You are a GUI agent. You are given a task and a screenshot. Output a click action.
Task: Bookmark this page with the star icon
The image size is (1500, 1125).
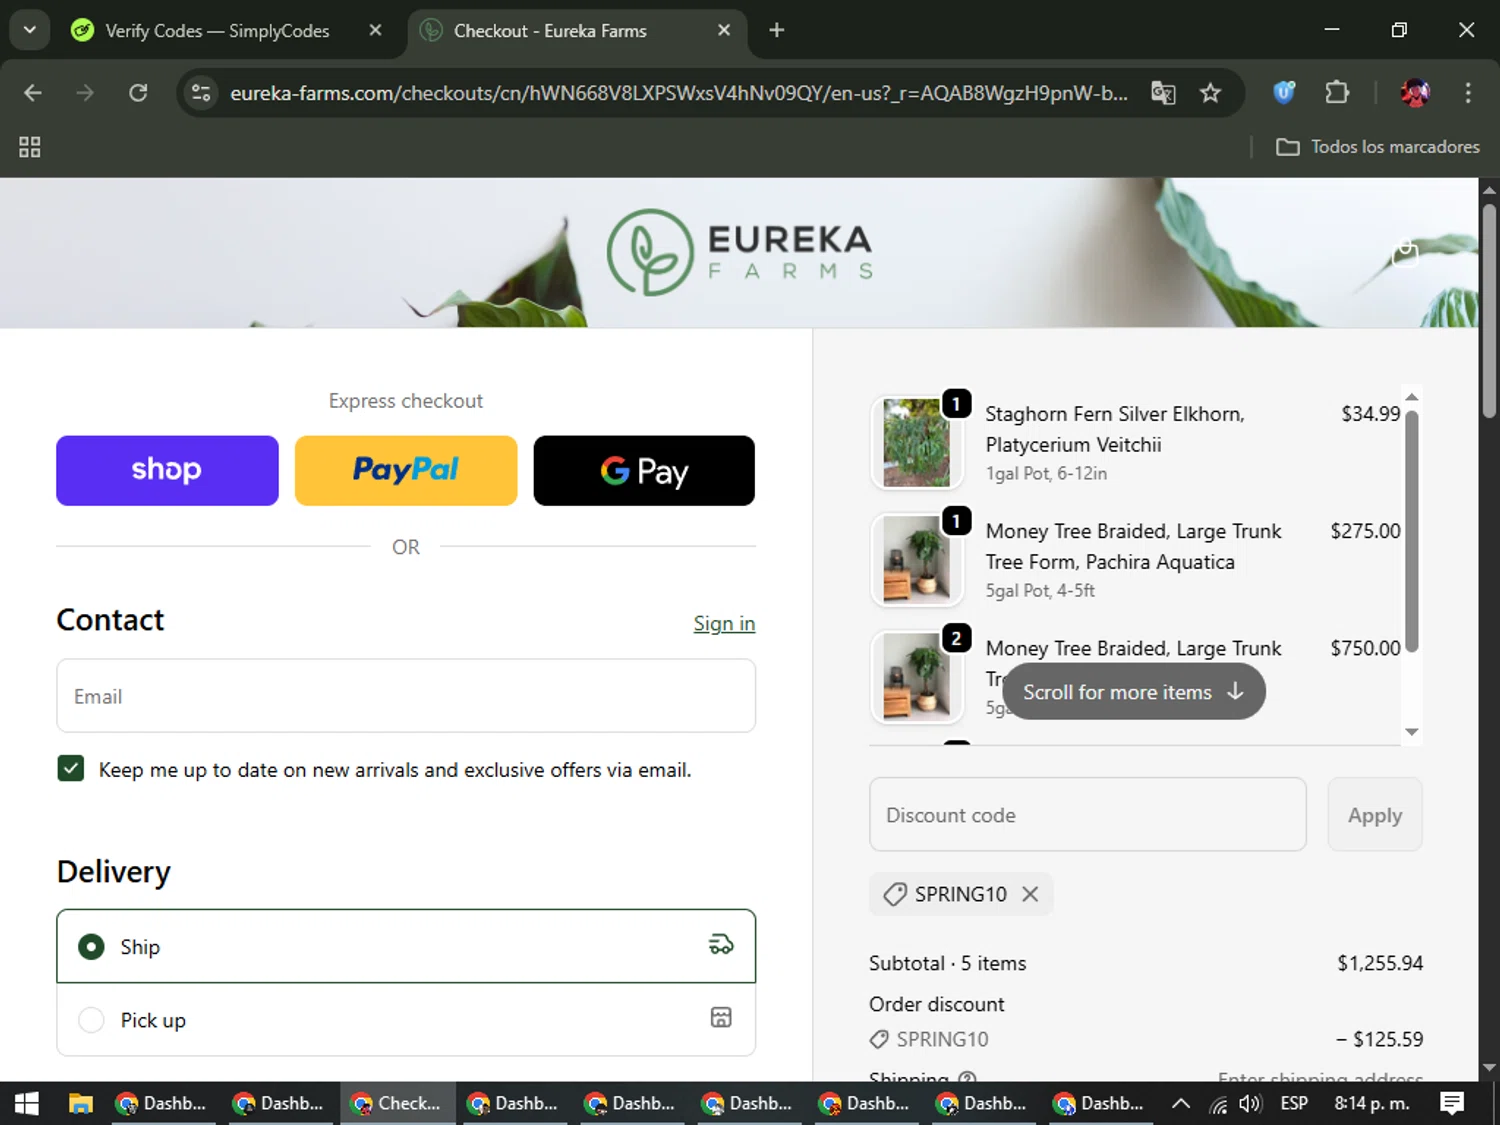pyautogui.click(x=1210, y=93)
